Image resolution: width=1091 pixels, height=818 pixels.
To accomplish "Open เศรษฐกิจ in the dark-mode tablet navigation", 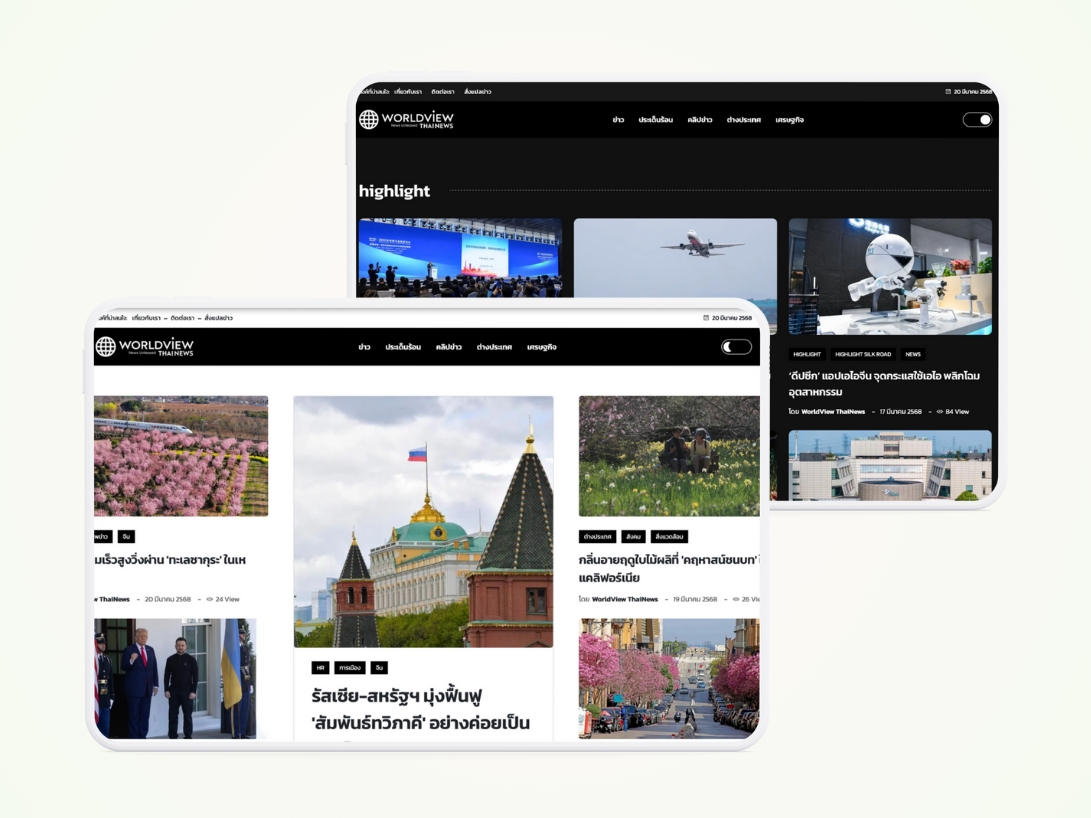I will 790,120.
